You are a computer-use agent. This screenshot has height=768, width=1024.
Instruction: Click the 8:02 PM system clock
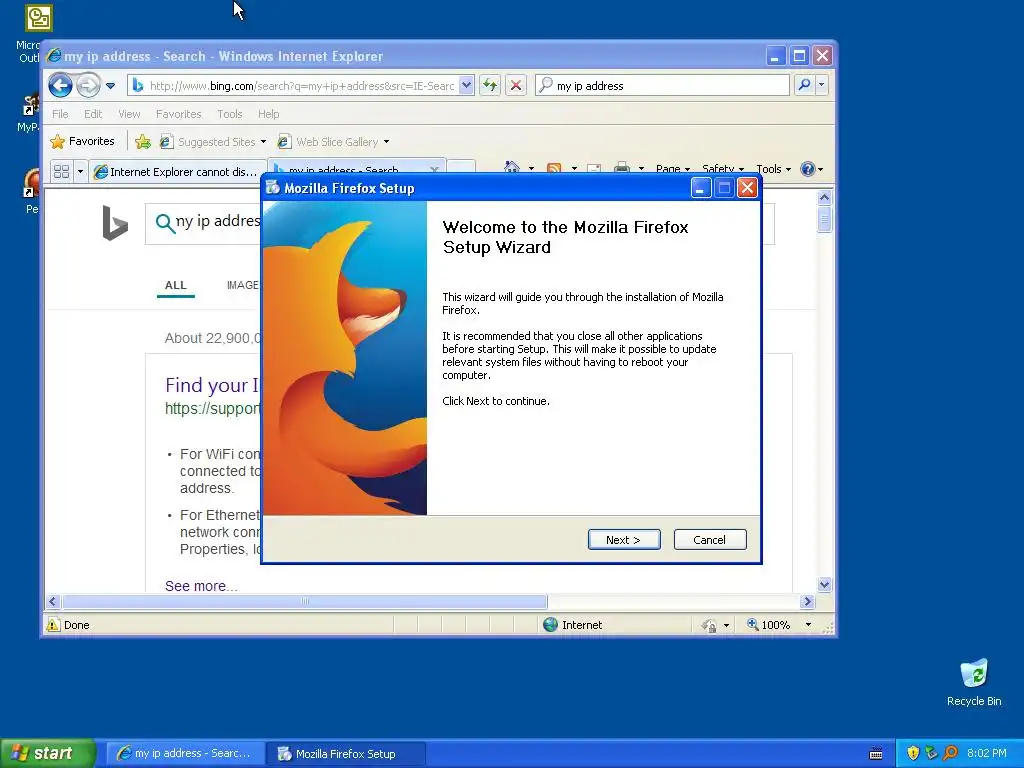click(987, 753)
